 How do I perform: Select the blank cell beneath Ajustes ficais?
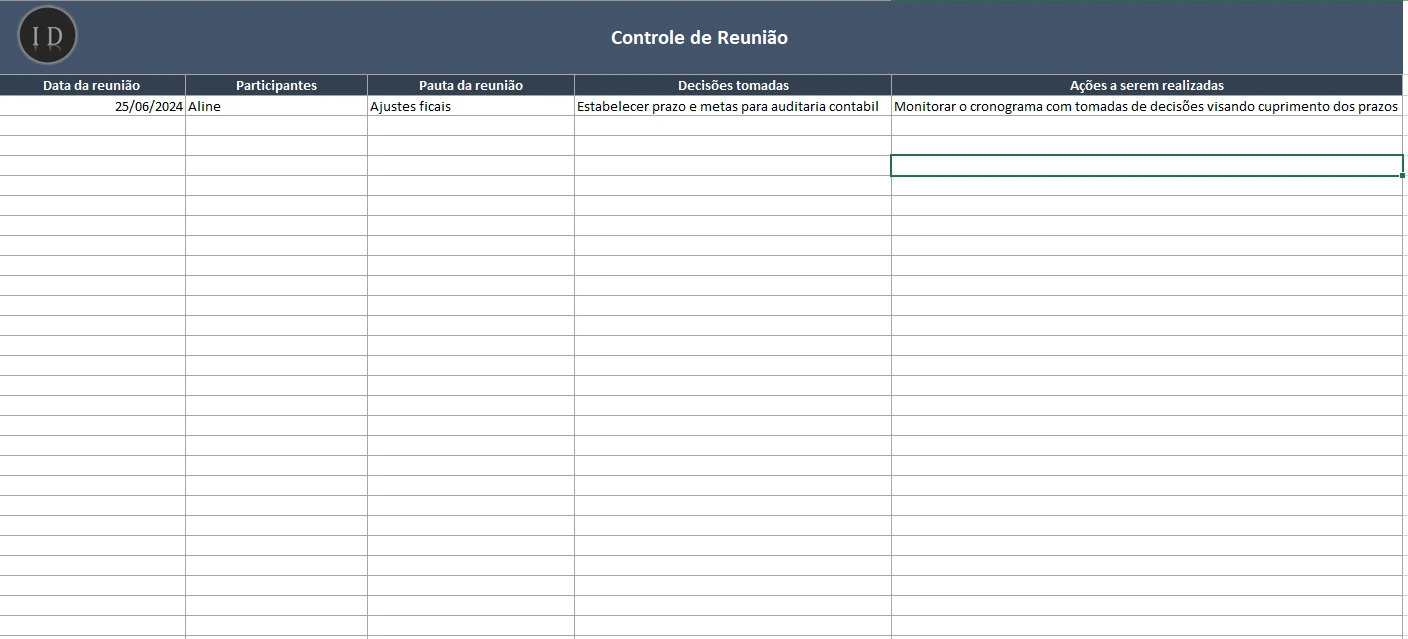(470, 126)
